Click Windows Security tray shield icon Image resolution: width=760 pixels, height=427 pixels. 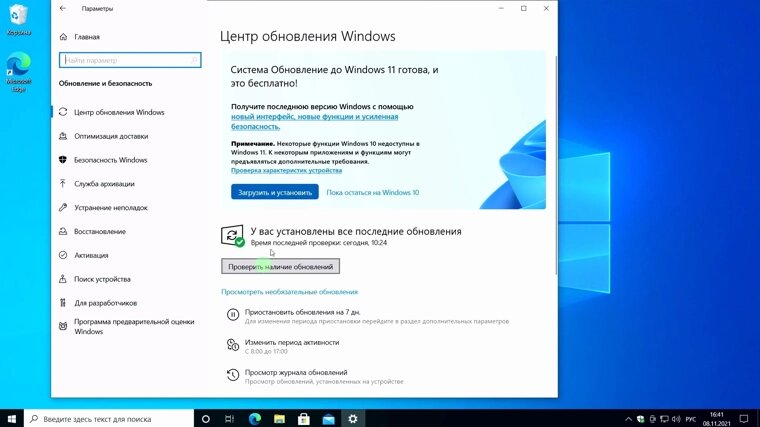click(x=640, y=419)
